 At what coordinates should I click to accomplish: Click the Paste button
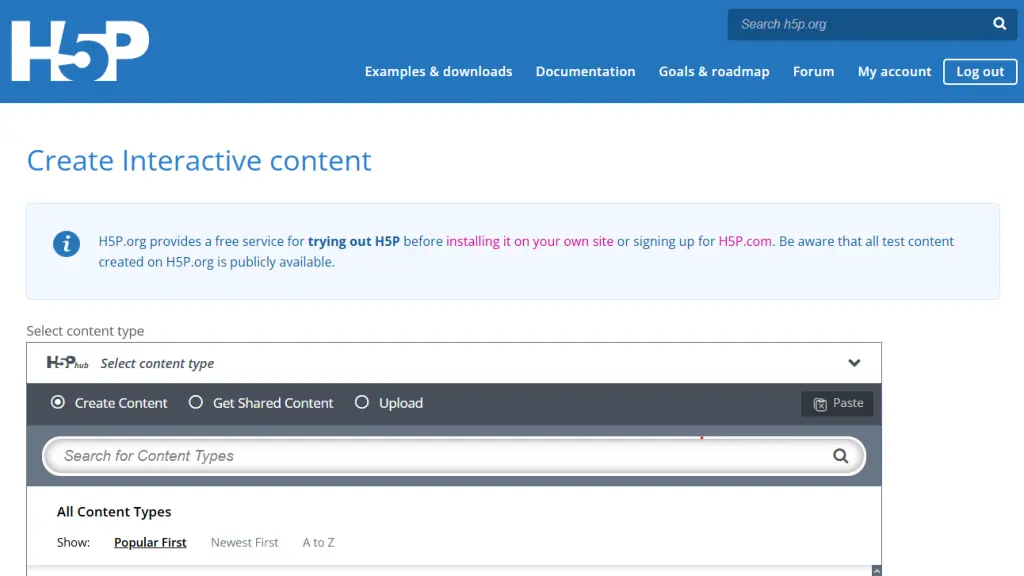coord(837,404)
